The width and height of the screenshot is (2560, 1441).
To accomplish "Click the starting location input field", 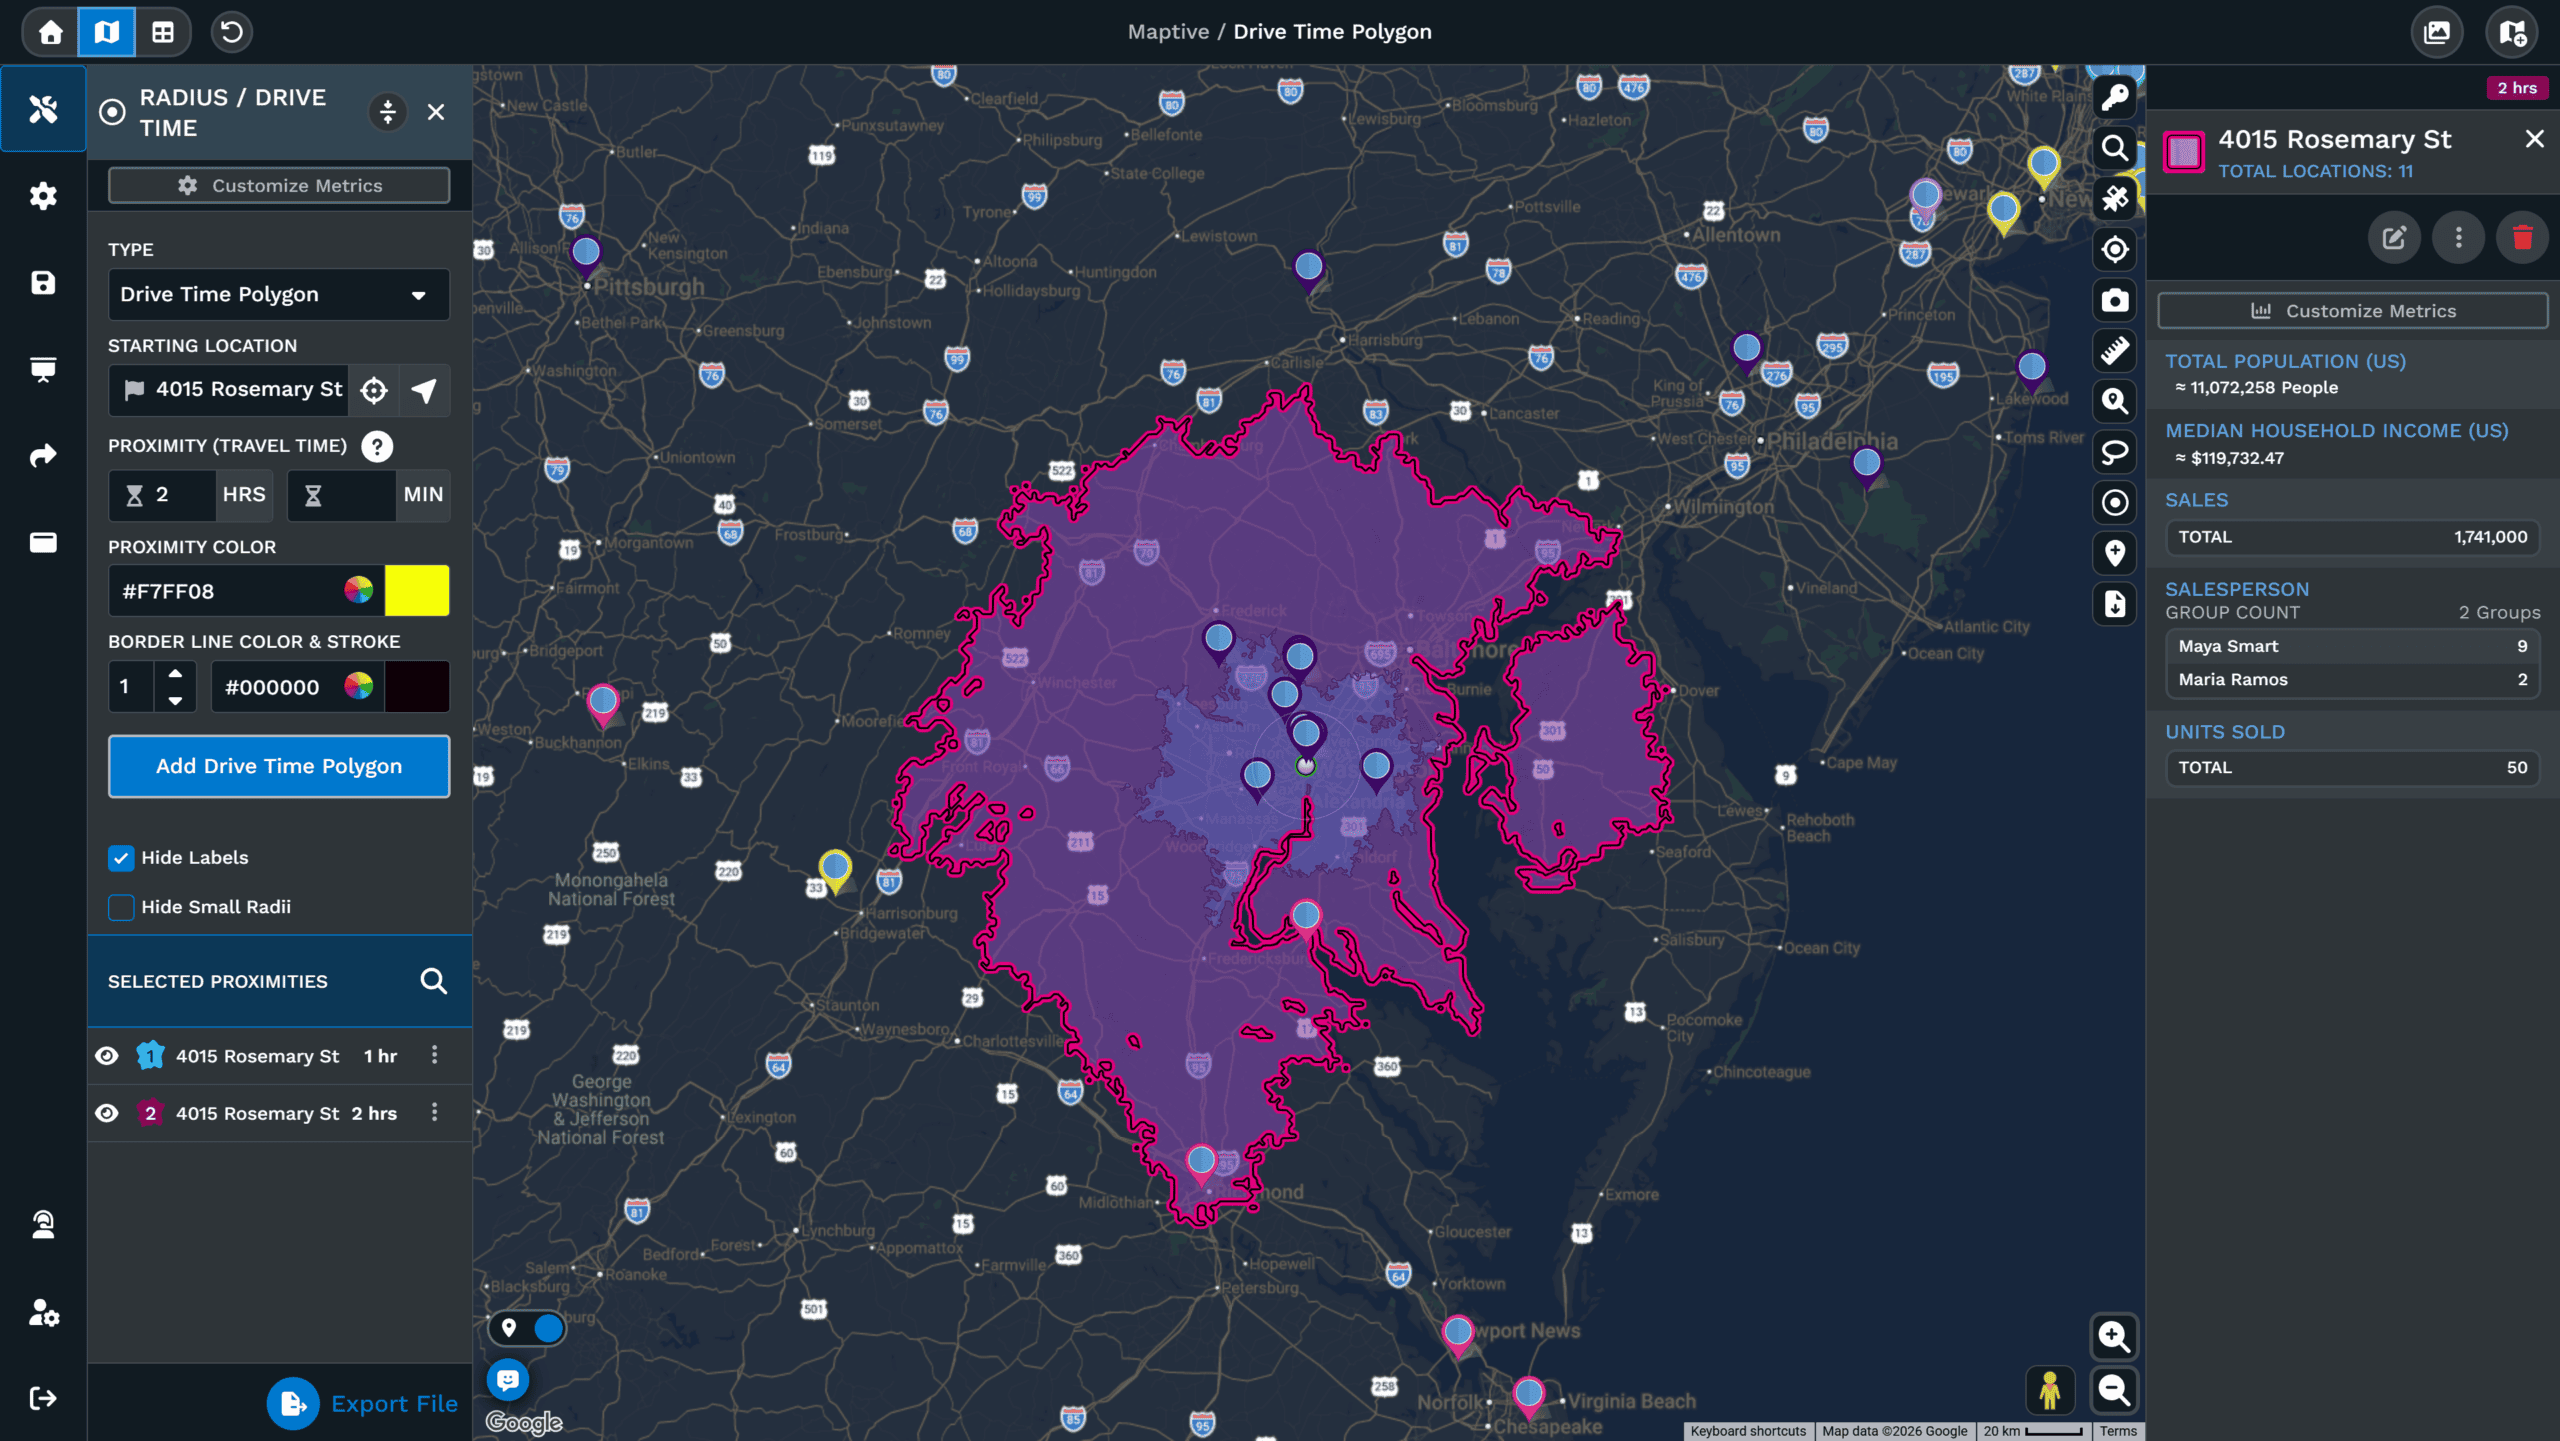I will (x=229, y=390).
